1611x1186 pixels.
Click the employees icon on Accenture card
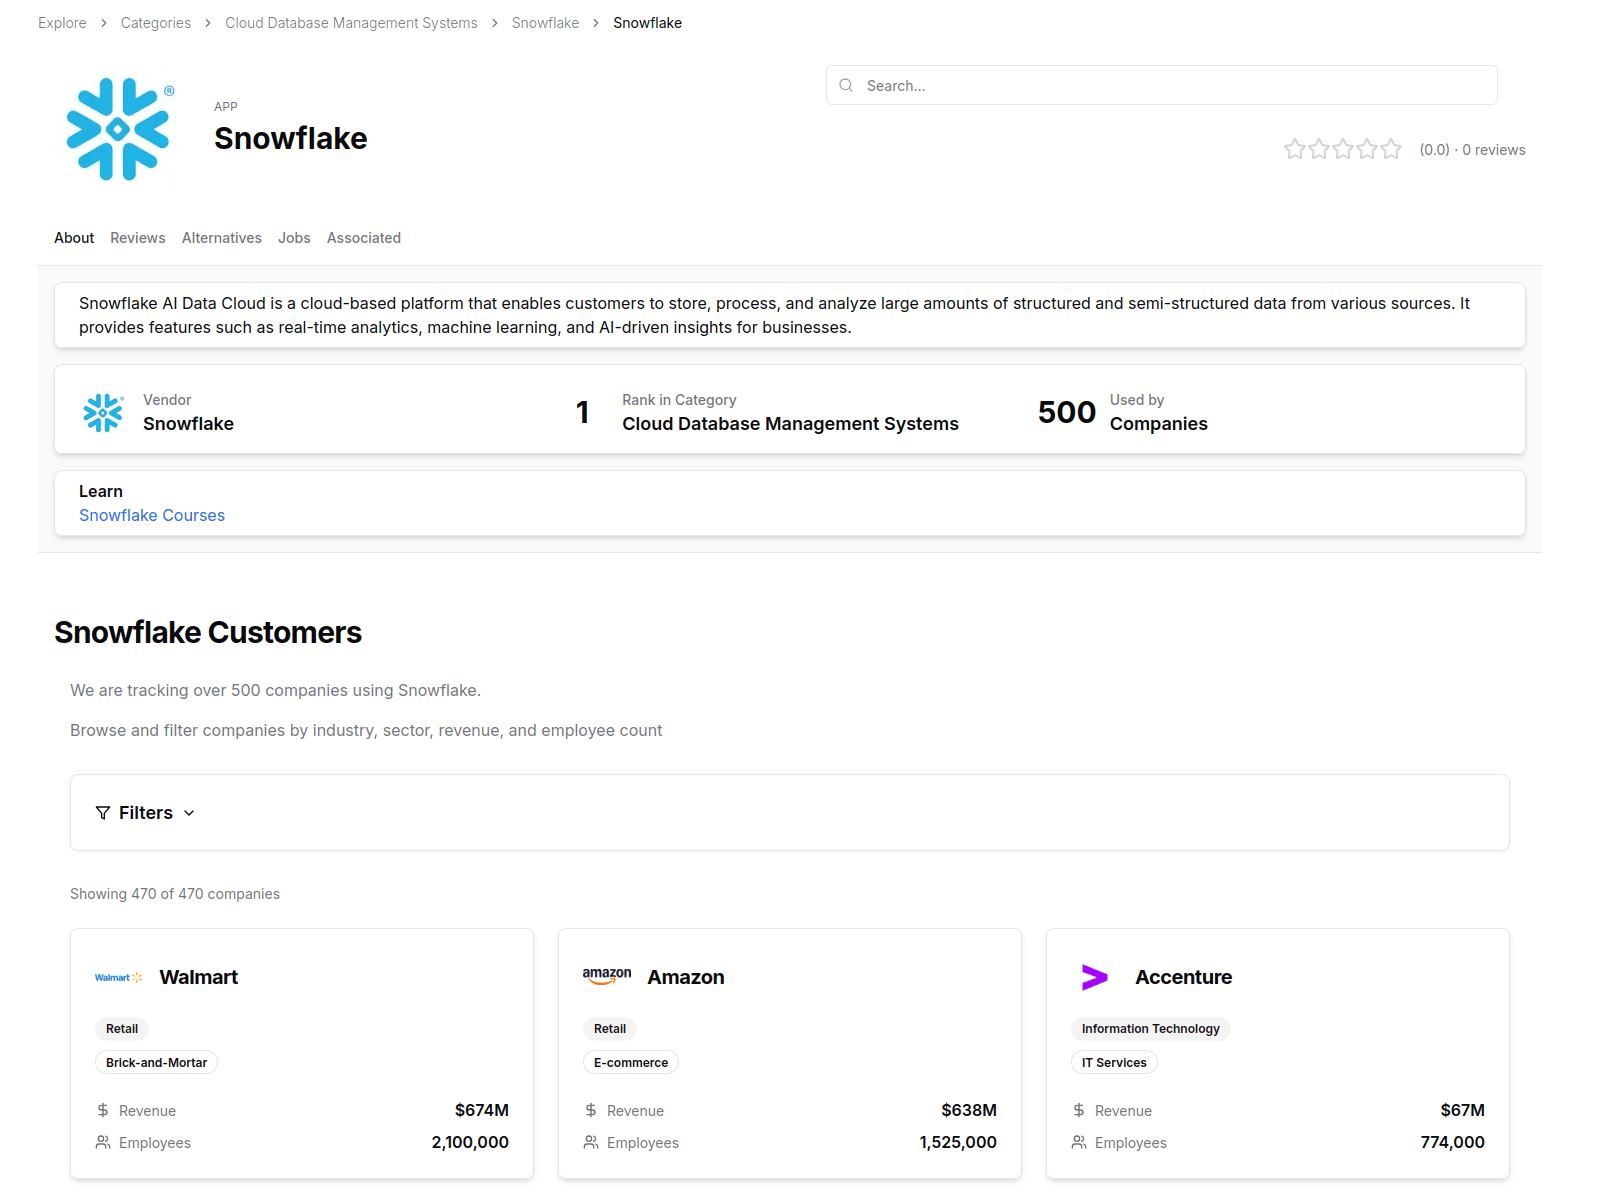tap(1079, 1142)
